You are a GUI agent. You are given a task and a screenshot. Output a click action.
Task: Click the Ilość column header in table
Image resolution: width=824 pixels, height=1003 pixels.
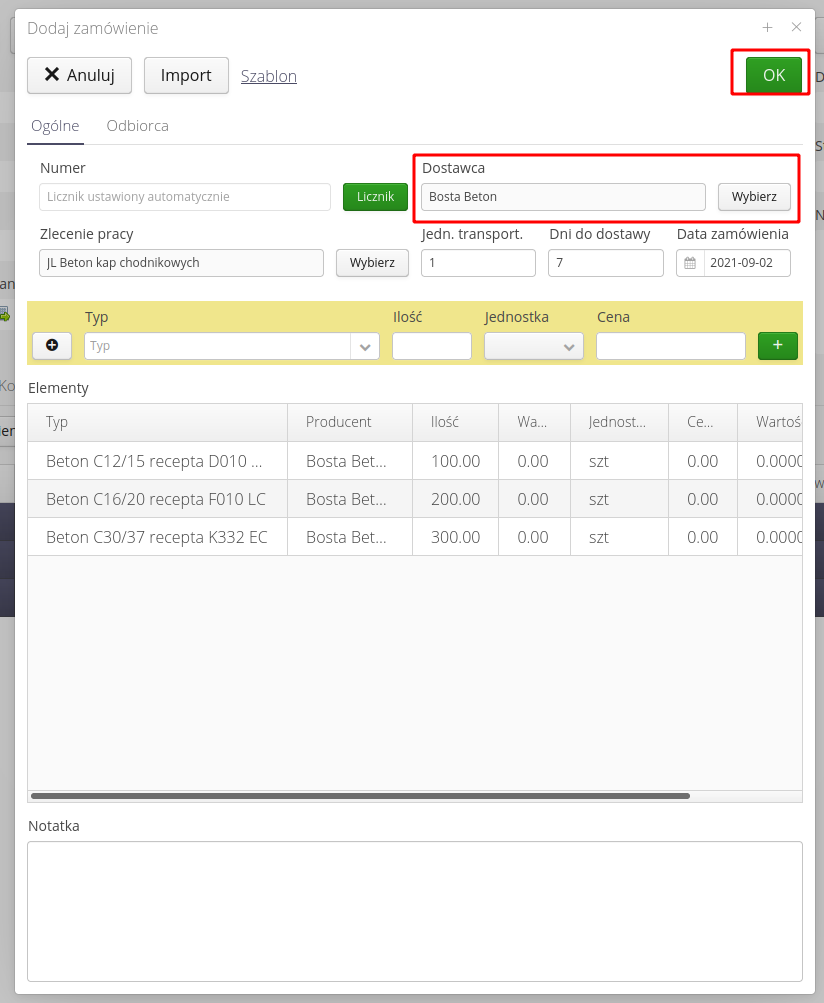[445, 422]
